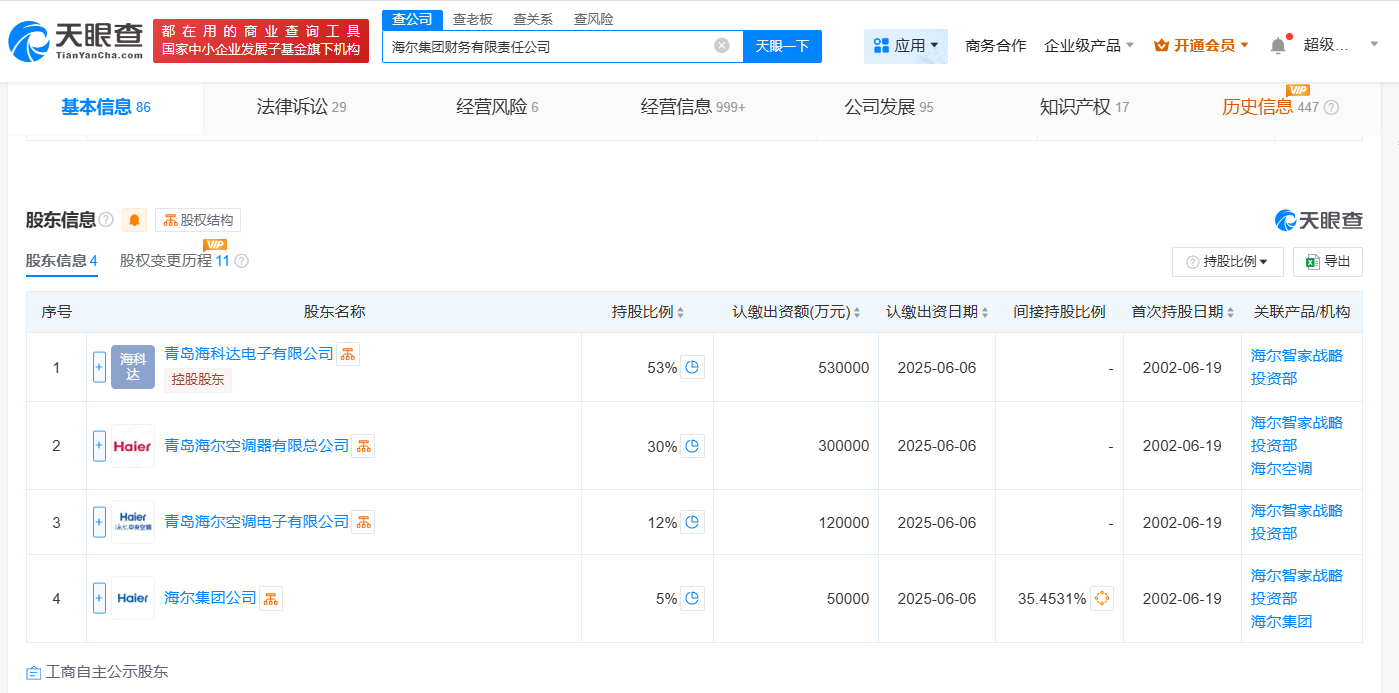Image resolution: width=1399 pixels, height=693 pixels.
Task: Open the user account dropdown 超级…
Action: 1340,45
